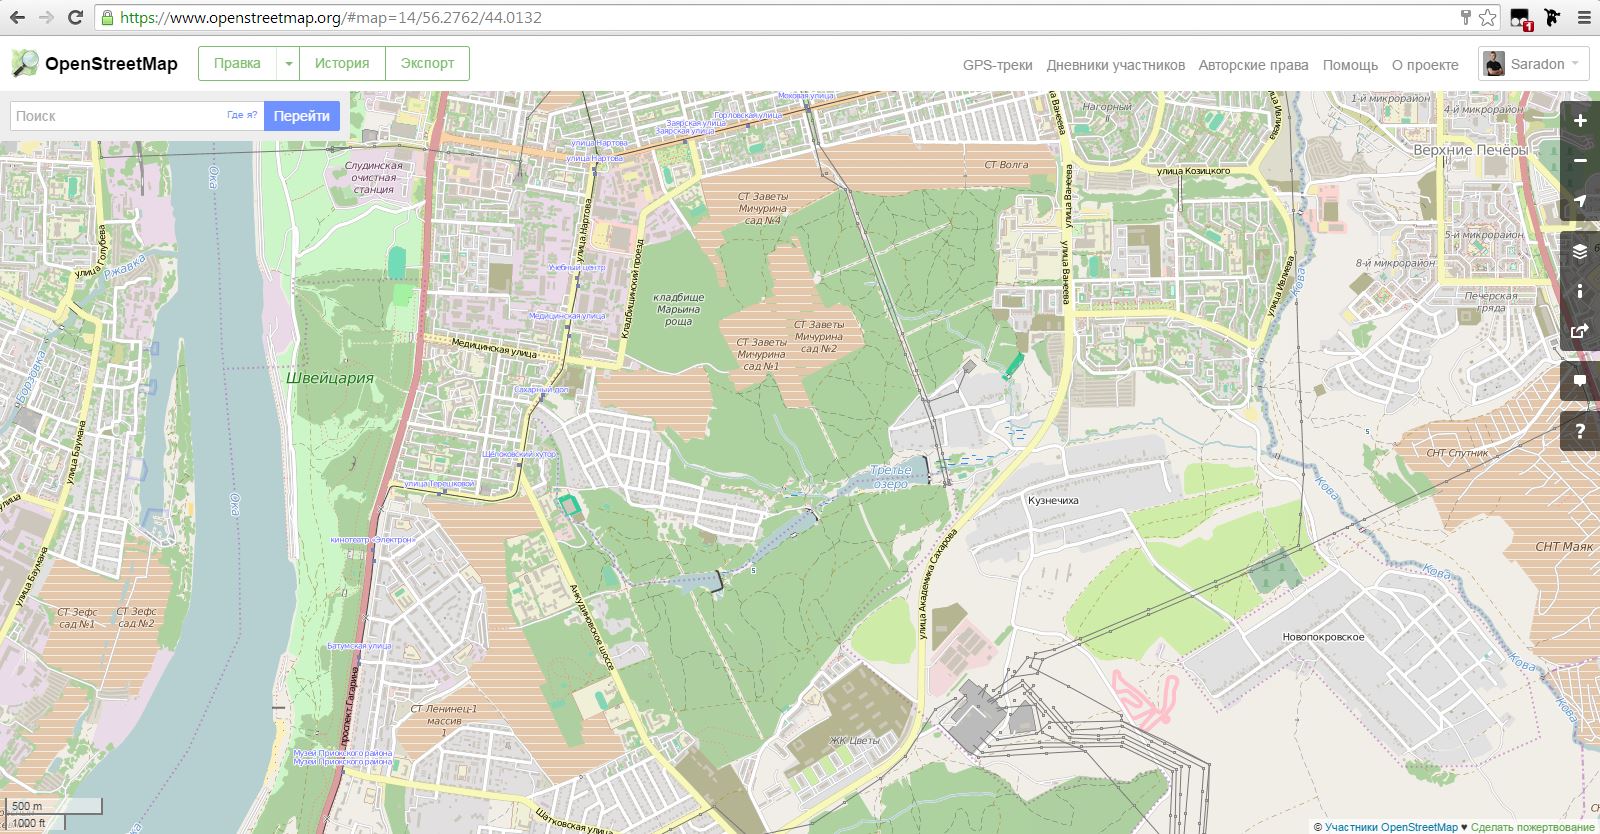Click the СНТ Спутник label on map
The width and height of the screenshot is (1600, 834).
[1457, 453]
